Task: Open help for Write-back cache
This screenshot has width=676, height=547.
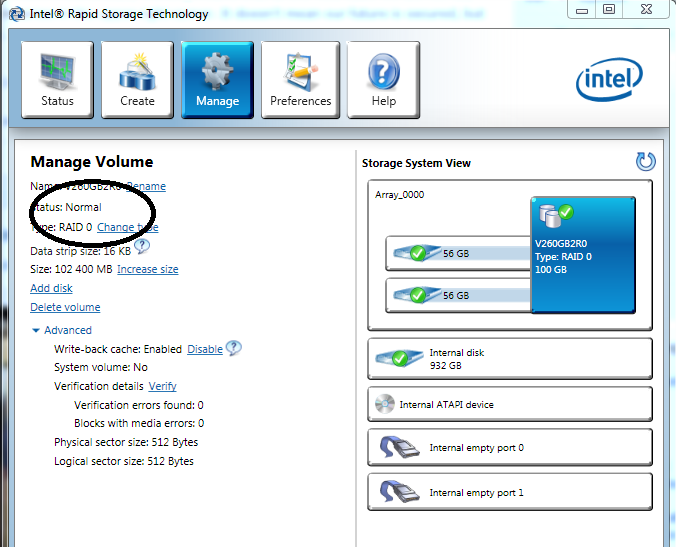Action: coord(234,348)
